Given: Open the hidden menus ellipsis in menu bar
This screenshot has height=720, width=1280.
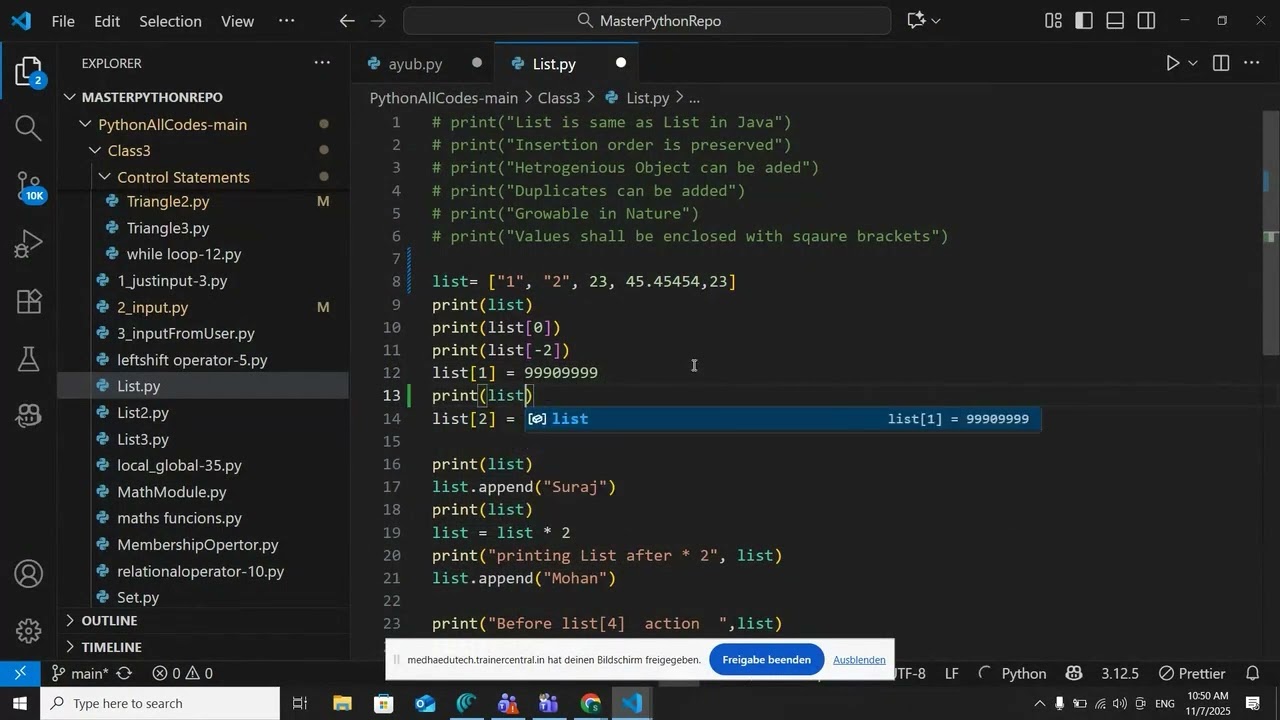Looking at the screenshot, I should pos(287,20).
